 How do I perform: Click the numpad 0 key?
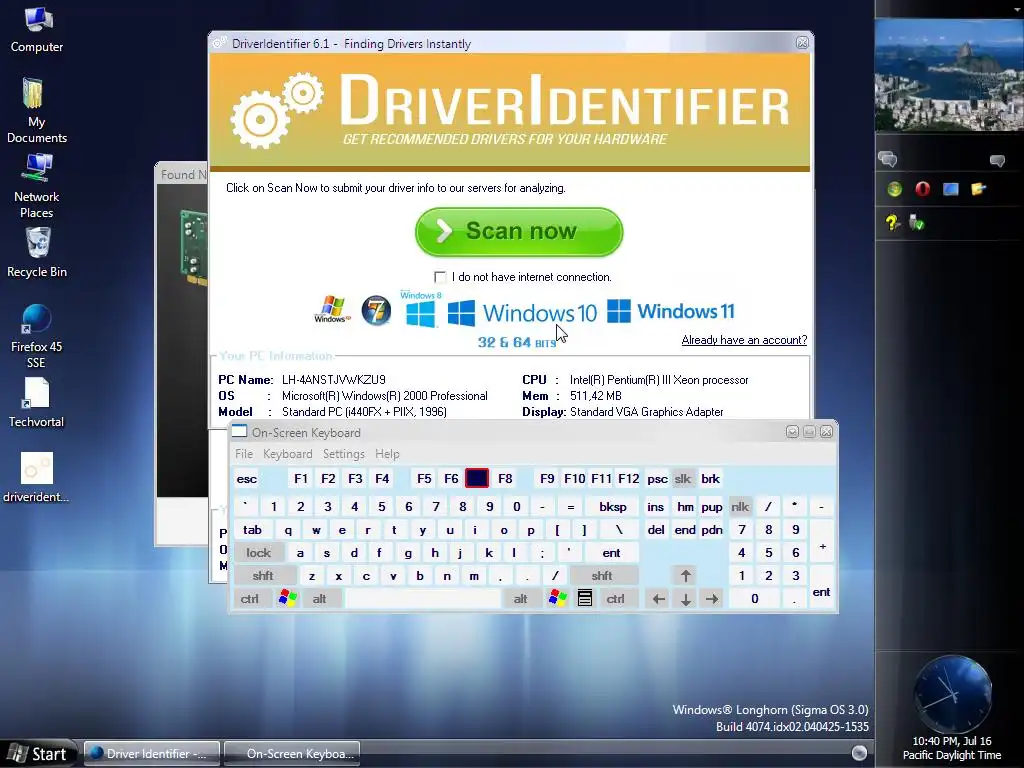pyautogui.click(x=755, y=599)
